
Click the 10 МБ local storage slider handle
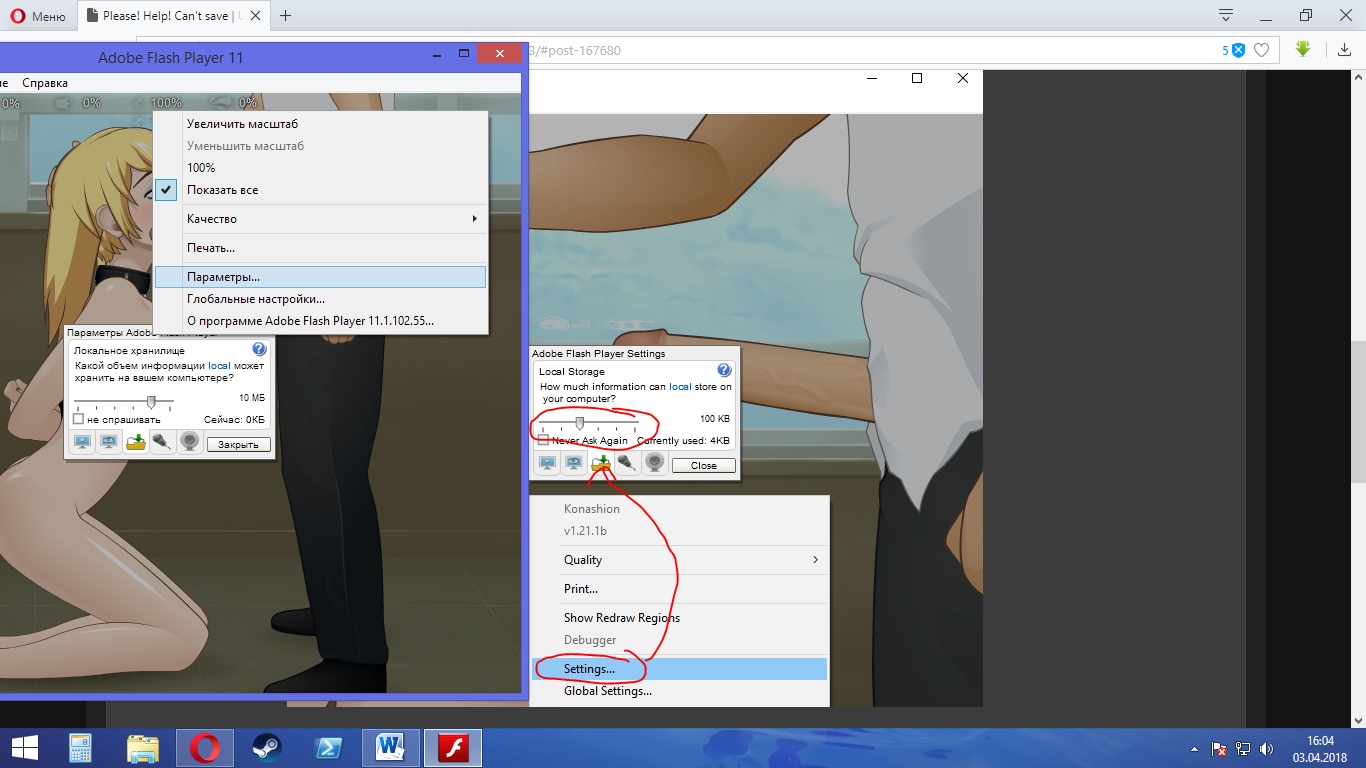pos(151,401)
